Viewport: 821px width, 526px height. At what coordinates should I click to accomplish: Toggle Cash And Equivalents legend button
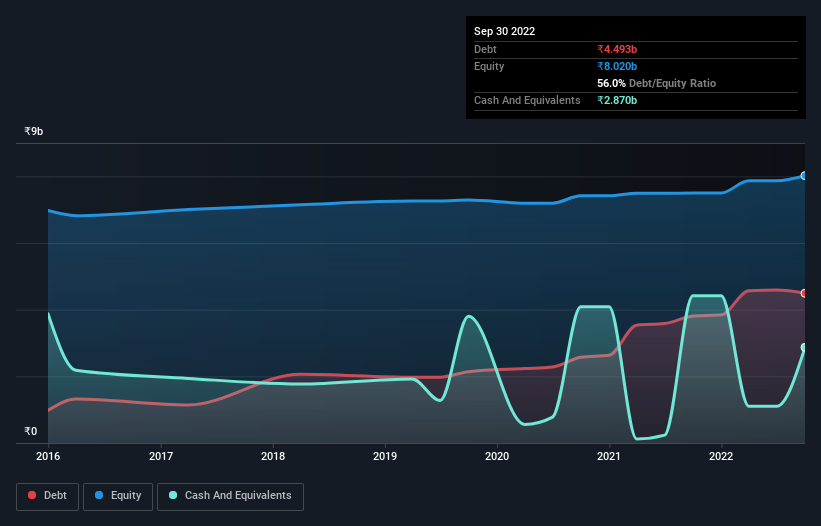230,496
